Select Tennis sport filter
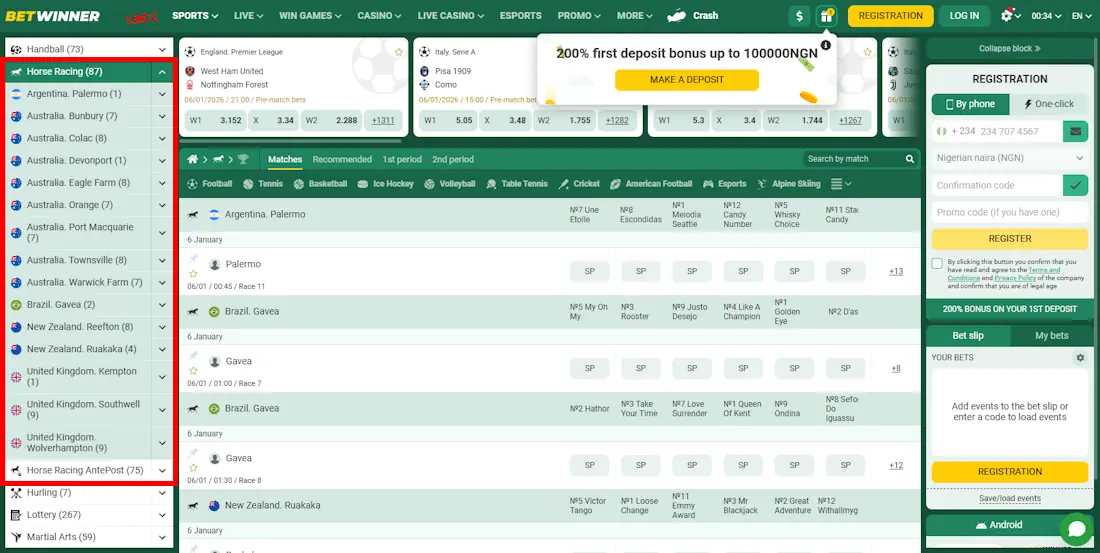 (x=263, y=184)
